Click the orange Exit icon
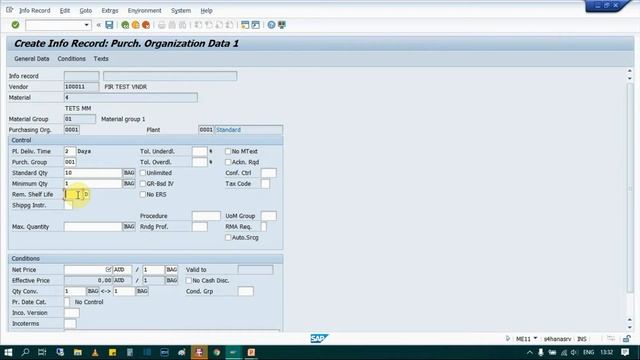640x360 pixels. pyautogui.click(x=136, y=25)
